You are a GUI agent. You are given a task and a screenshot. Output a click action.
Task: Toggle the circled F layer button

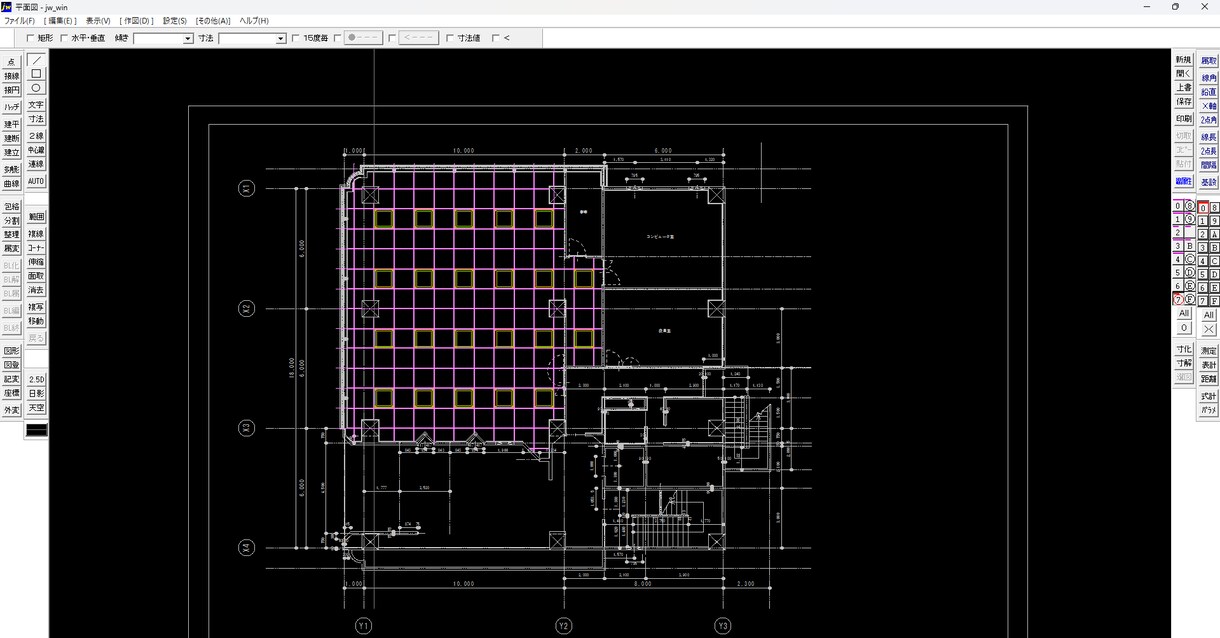1190,299
